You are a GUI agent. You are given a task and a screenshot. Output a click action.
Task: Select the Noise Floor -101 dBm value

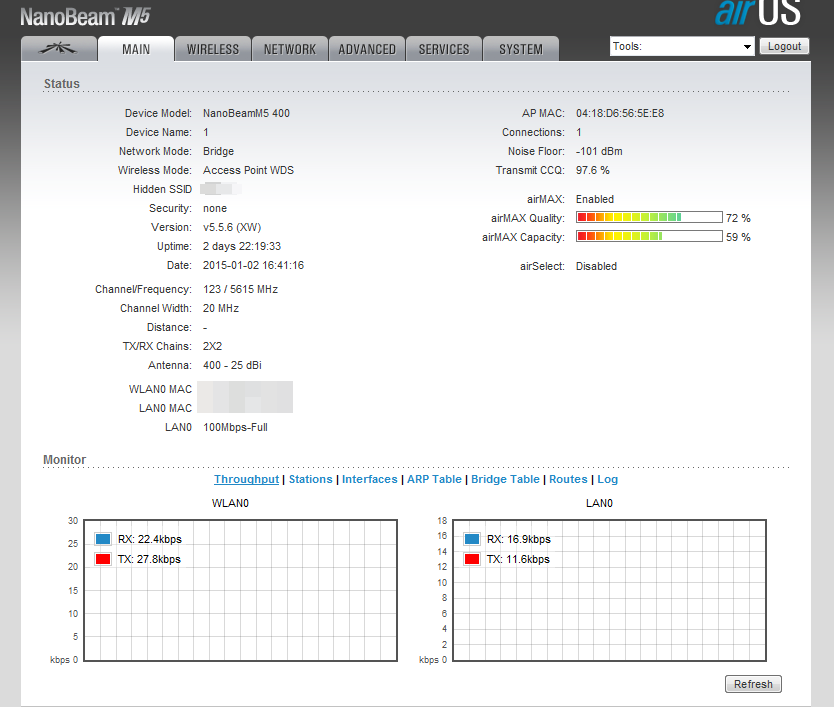click(x=599, y=151)
